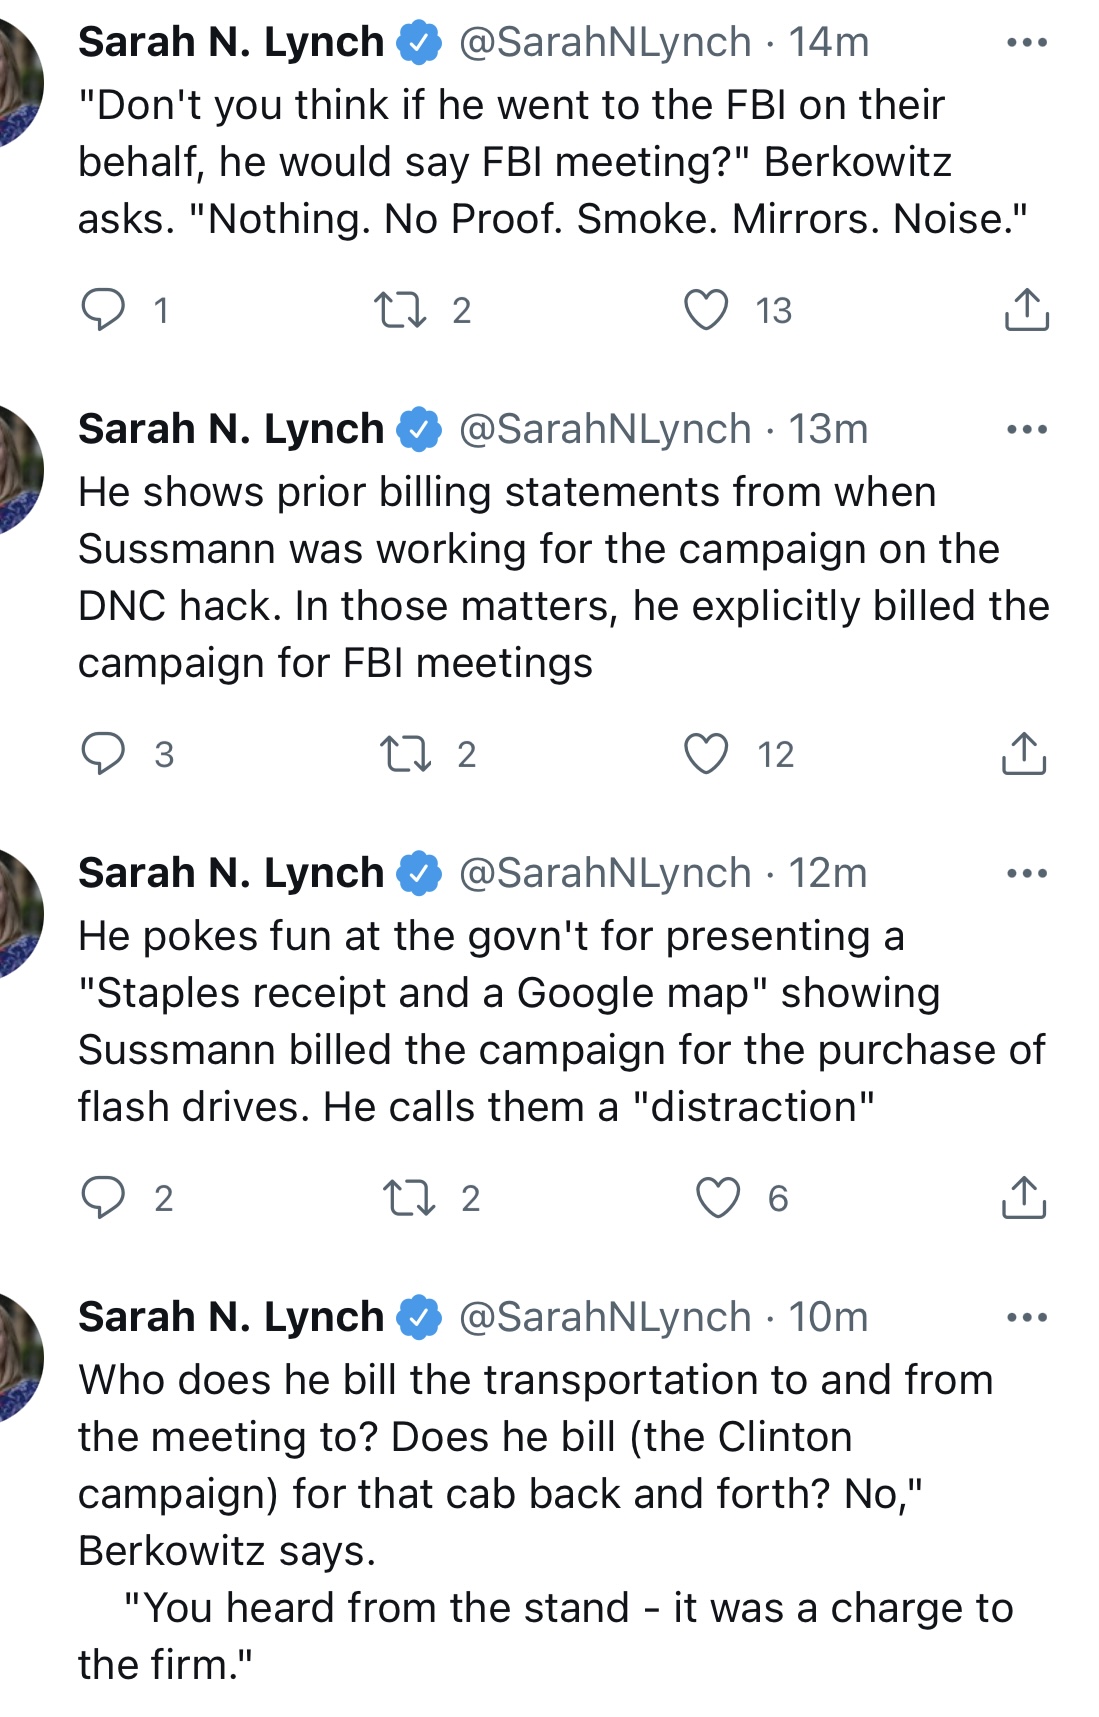This screenshot has height=1717, width=1099.
Task: Retweet the 13m billing statements tweet
Action: coord(405,754)
